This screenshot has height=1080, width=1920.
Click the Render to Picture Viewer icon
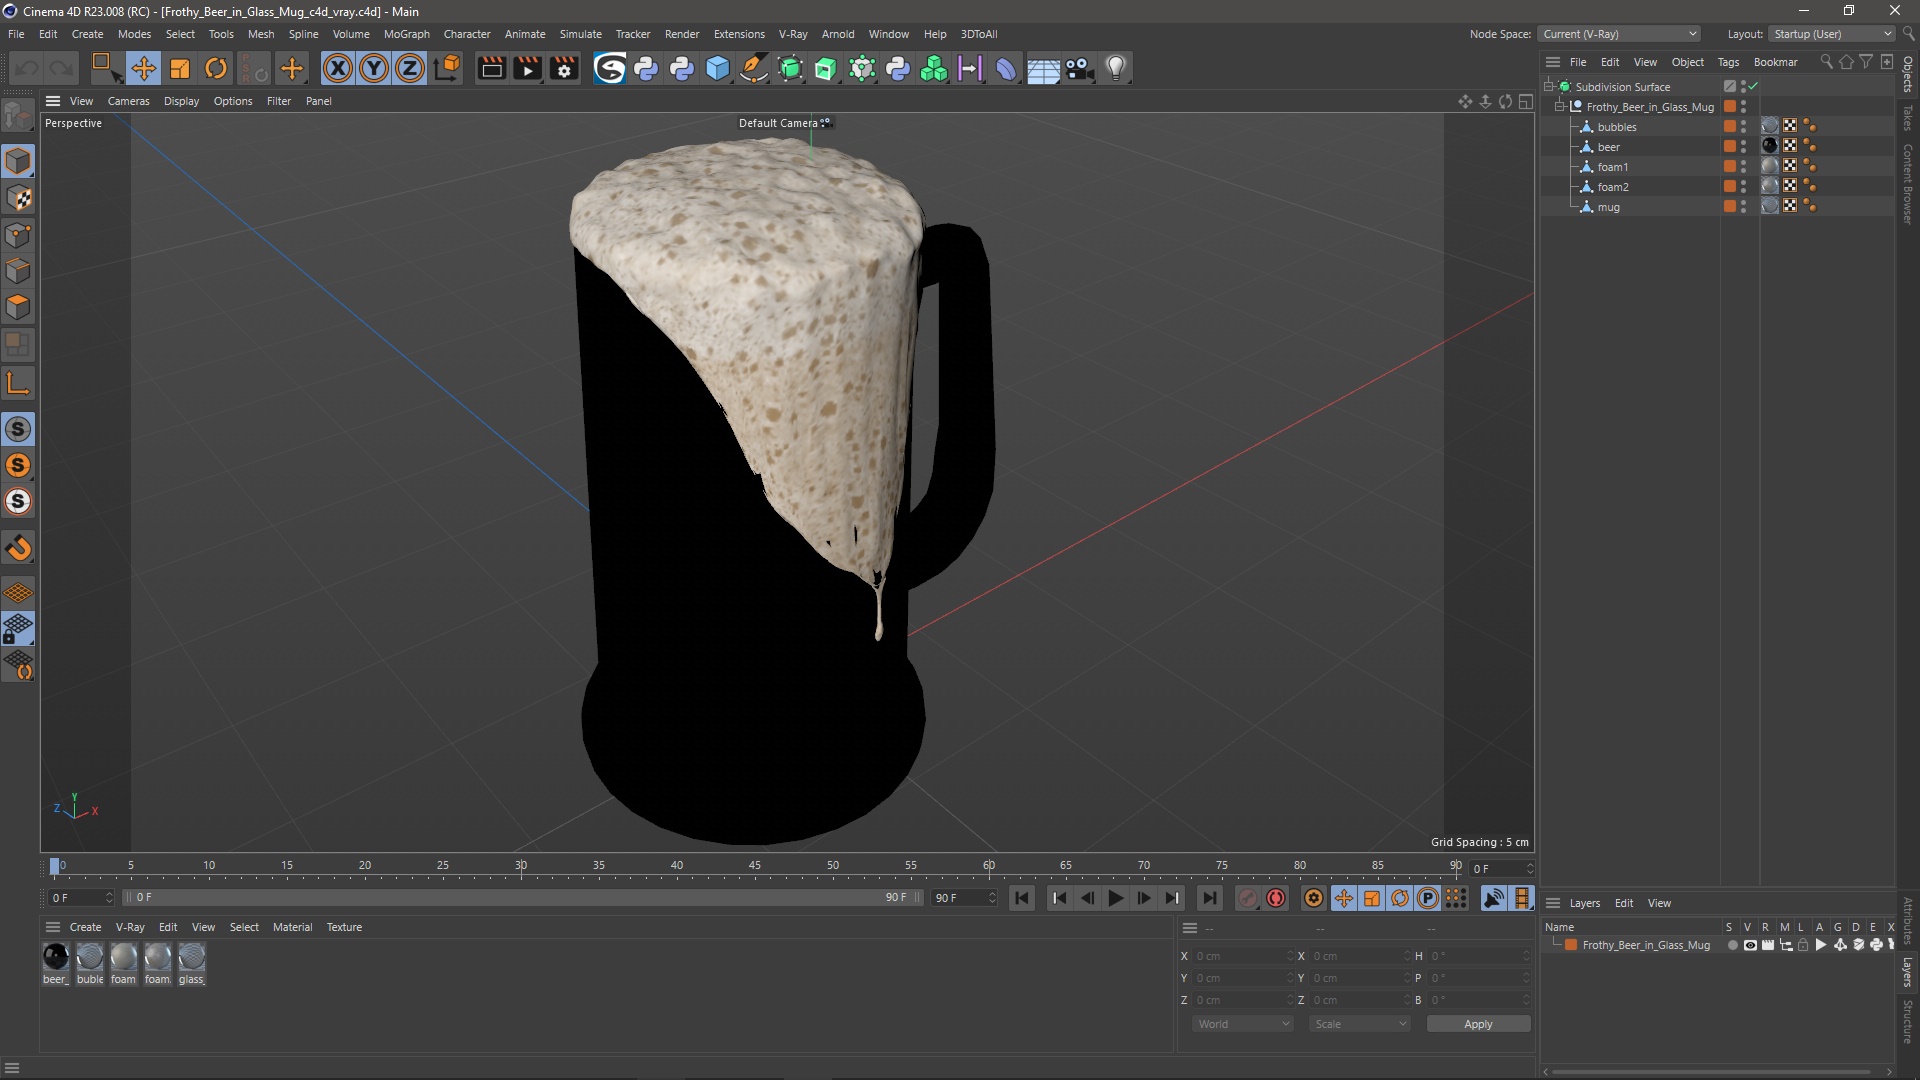[527, 68]
